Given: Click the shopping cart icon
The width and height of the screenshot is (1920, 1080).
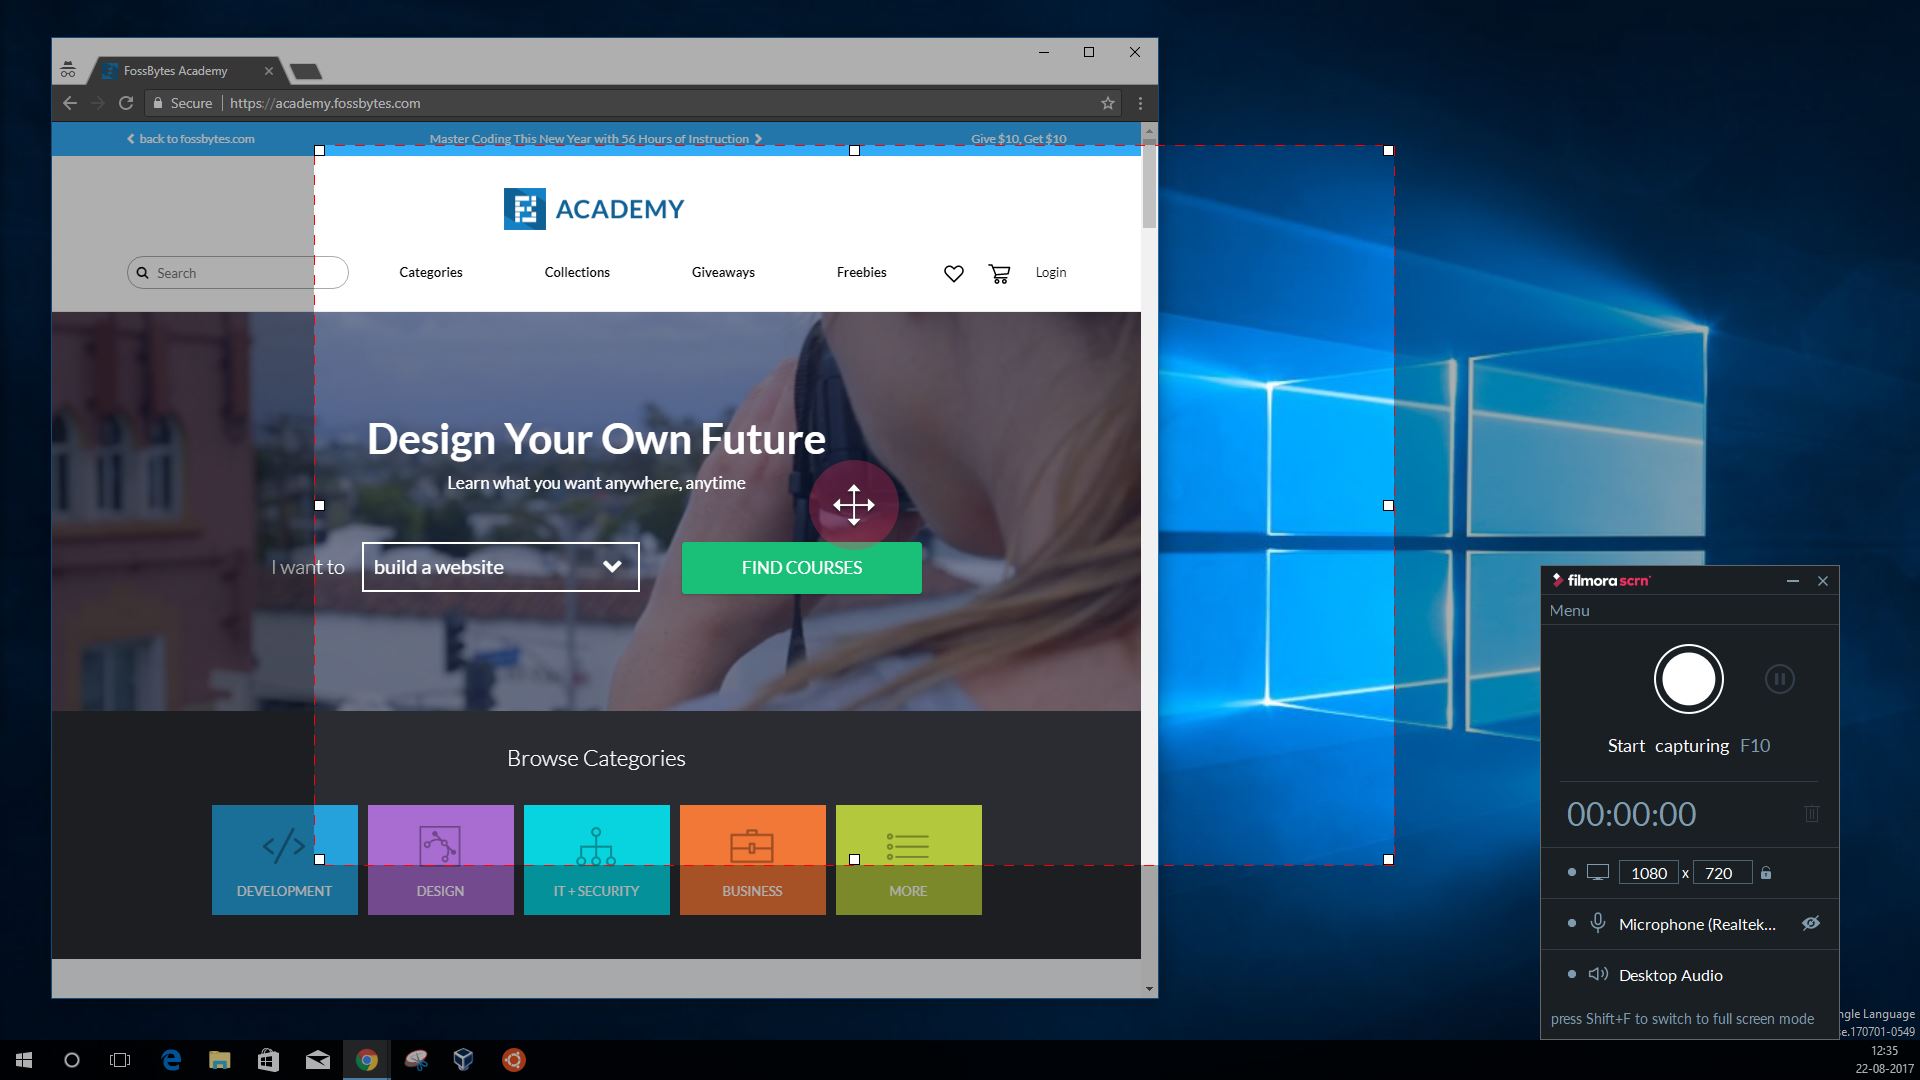Looking at the screenshot, I should (x=1000, y=273).
